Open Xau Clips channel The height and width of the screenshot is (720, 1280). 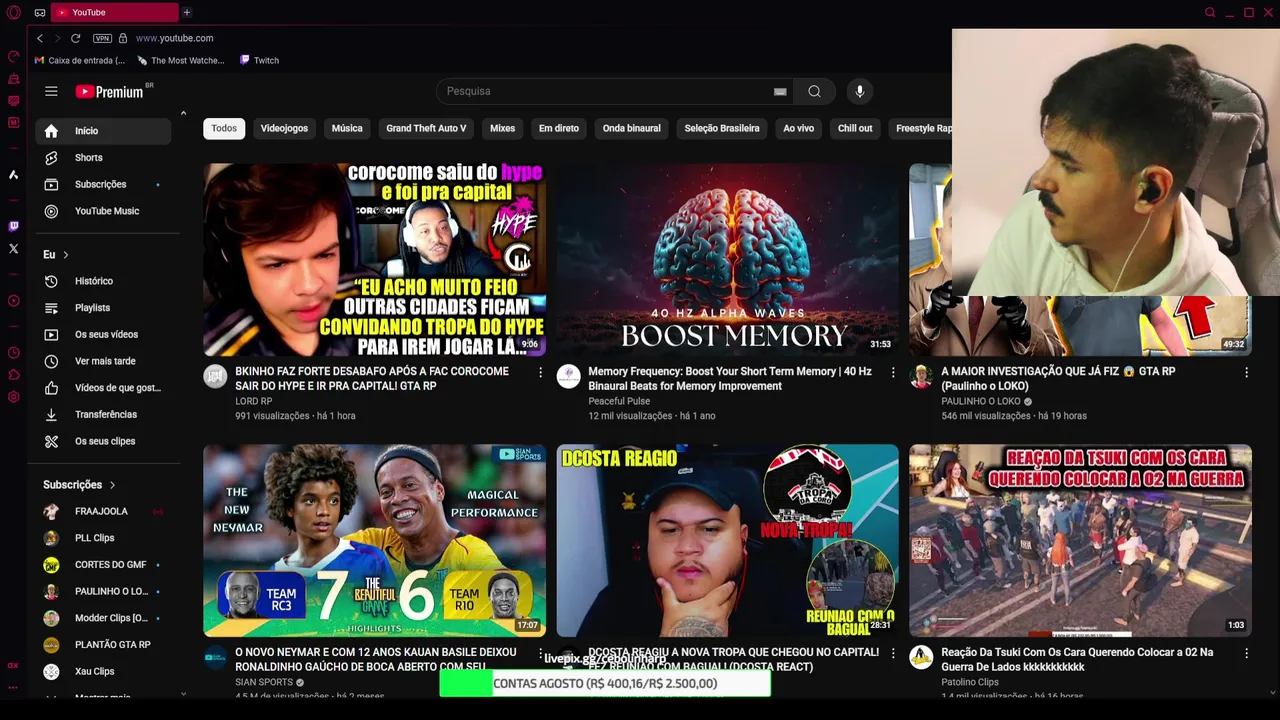103,671
